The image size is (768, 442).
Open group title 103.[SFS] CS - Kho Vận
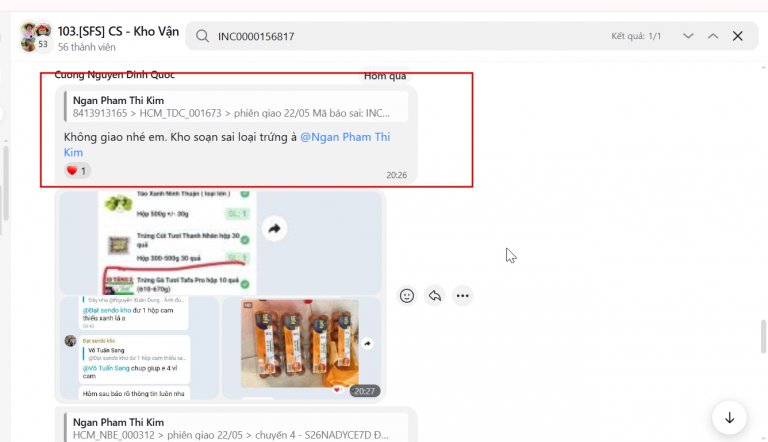click(x=118, y=31)
